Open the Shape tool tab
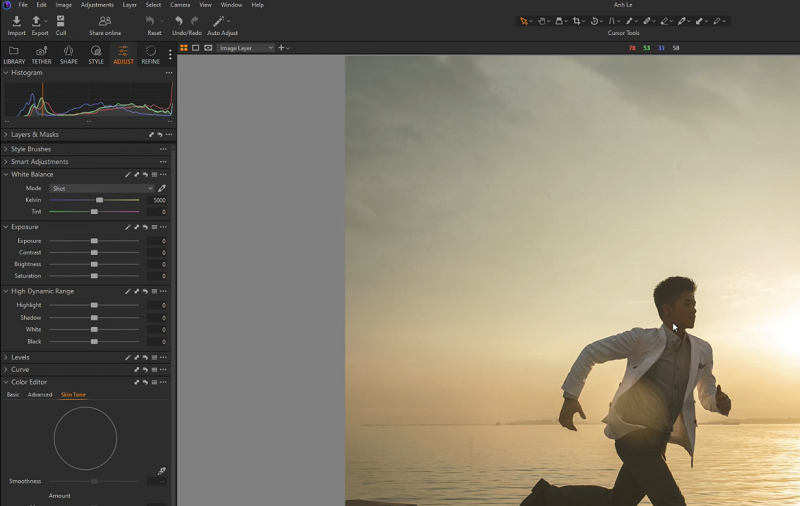This screenshot has width=800, height=506. pos(68,55)
